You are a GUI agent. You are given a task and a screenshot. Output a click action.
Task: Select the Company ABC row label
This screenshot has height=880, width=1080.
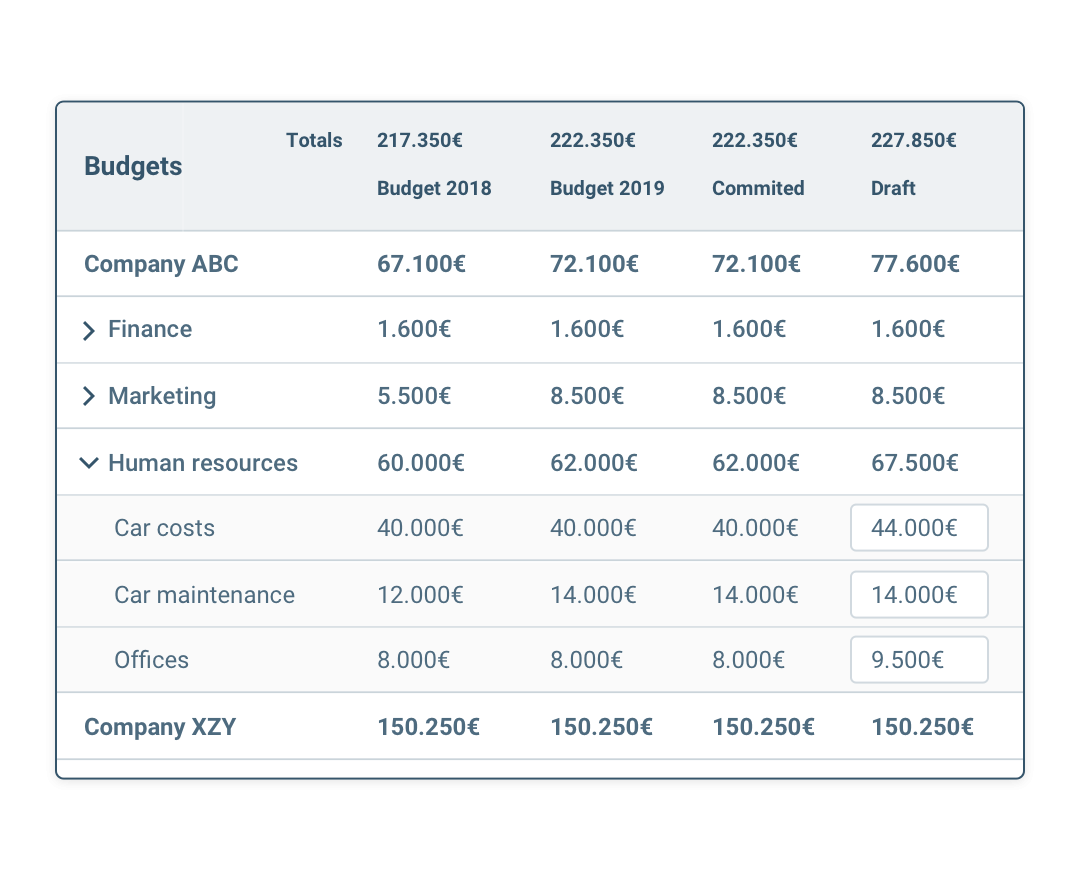coord(161,264)
